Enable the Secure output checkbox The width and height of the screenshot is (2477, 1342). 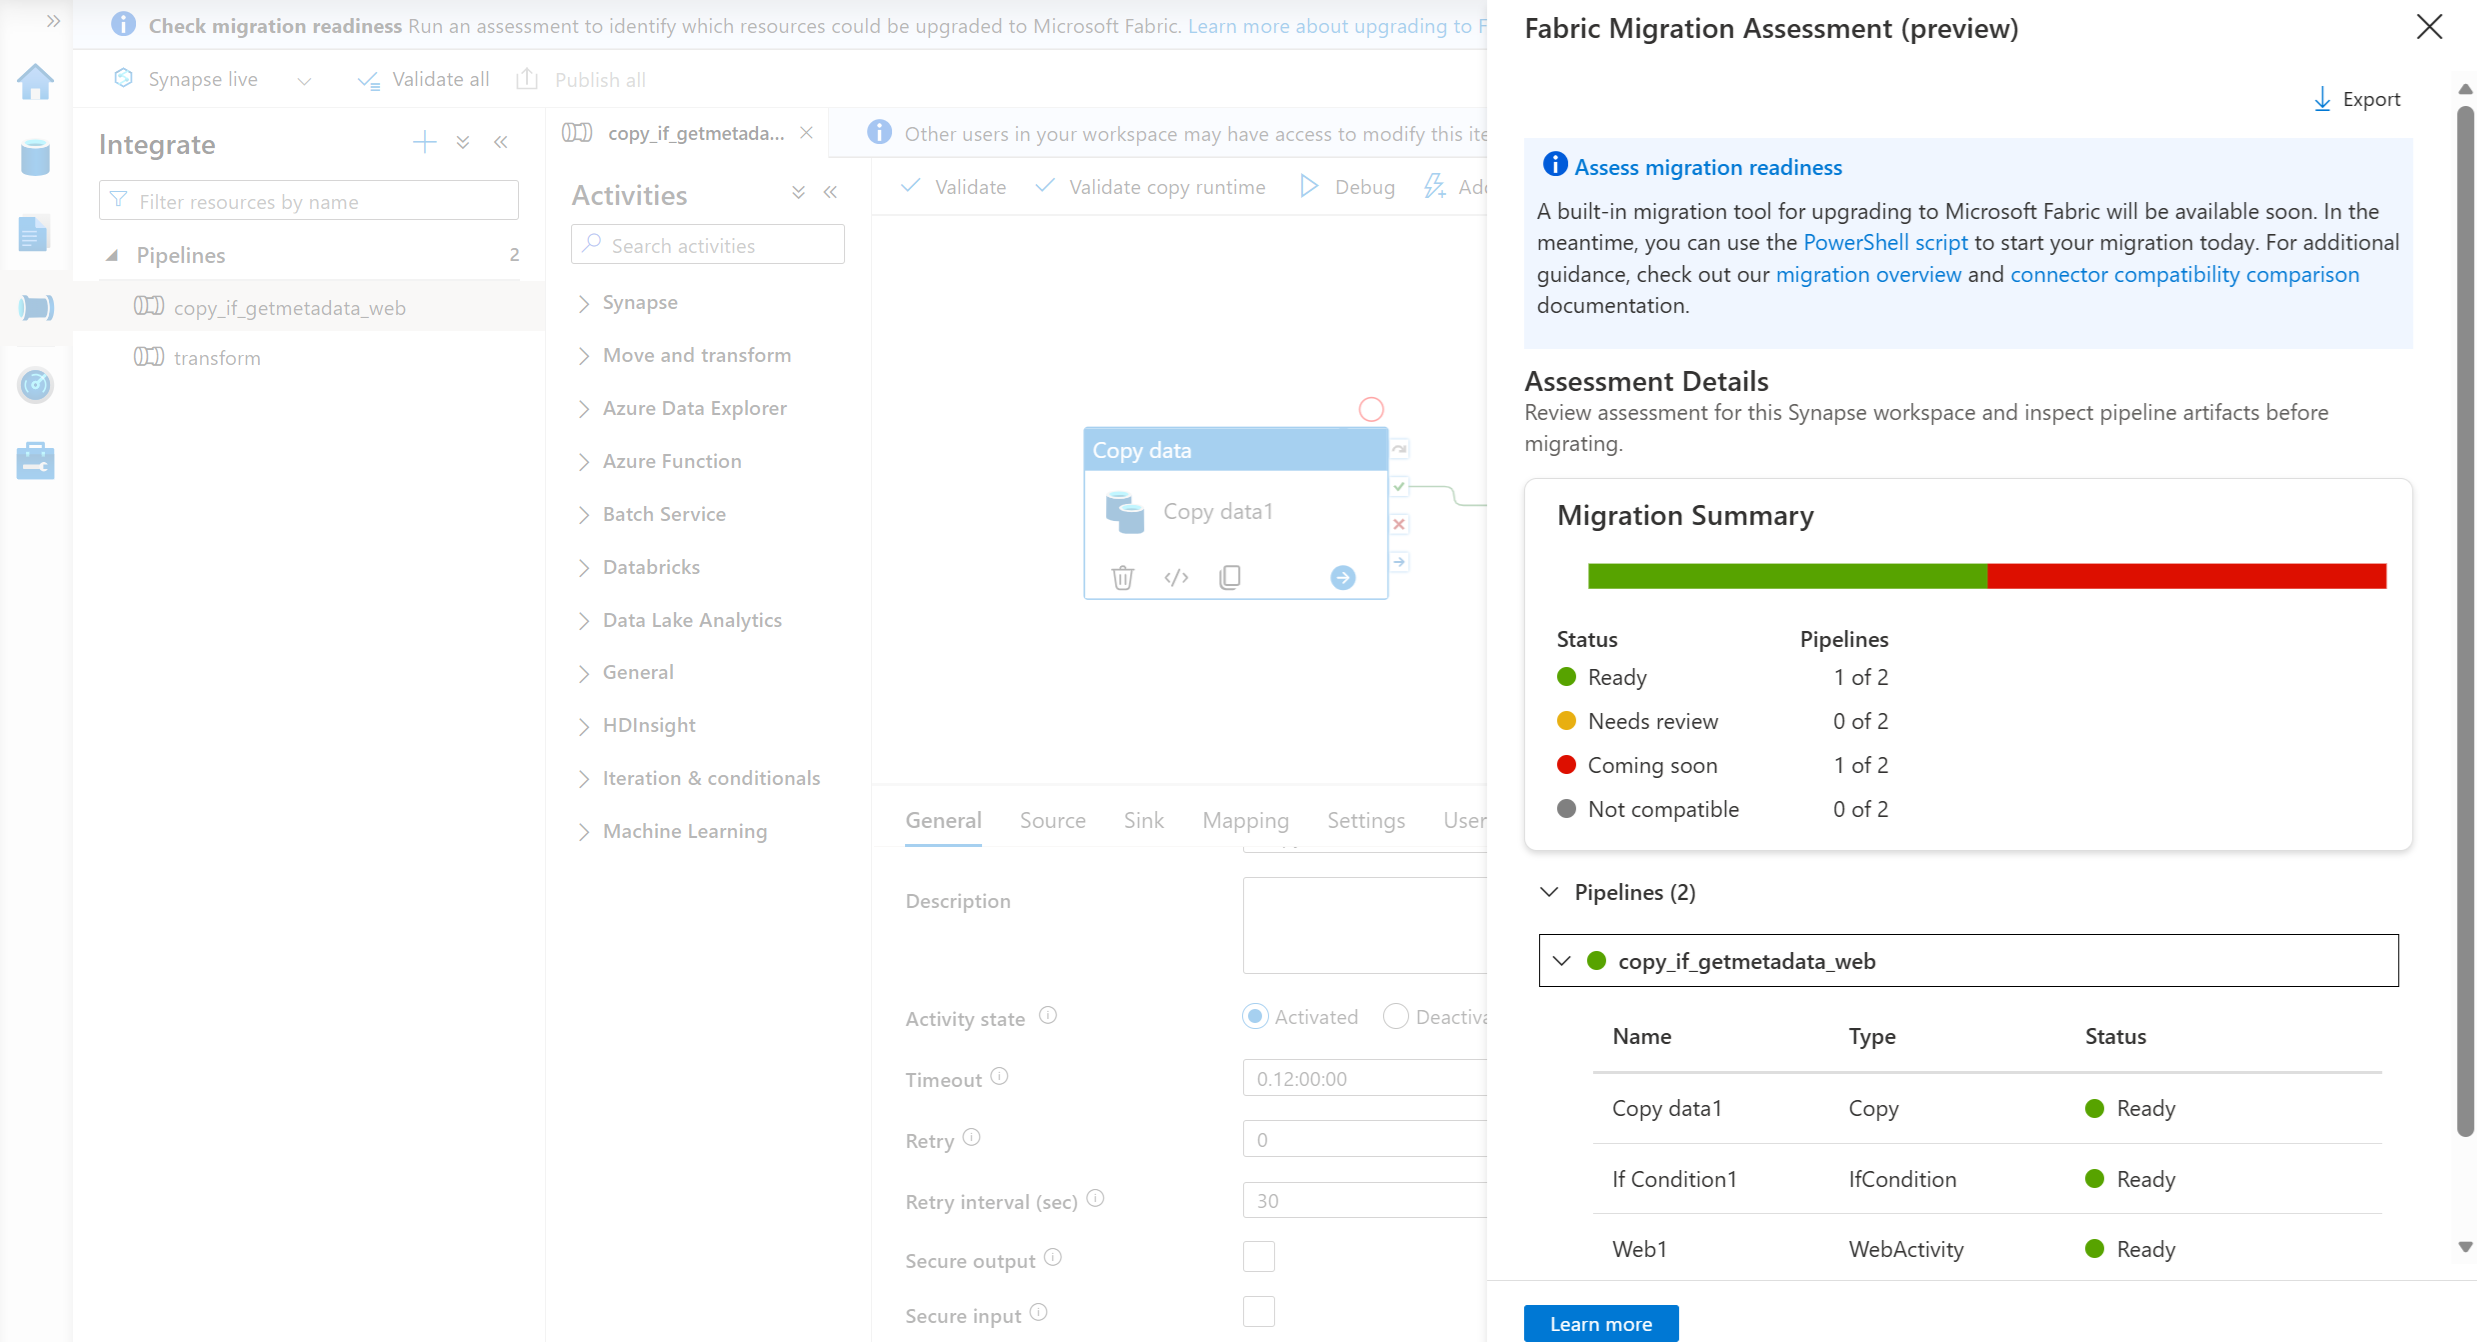pos(1258,1257)
